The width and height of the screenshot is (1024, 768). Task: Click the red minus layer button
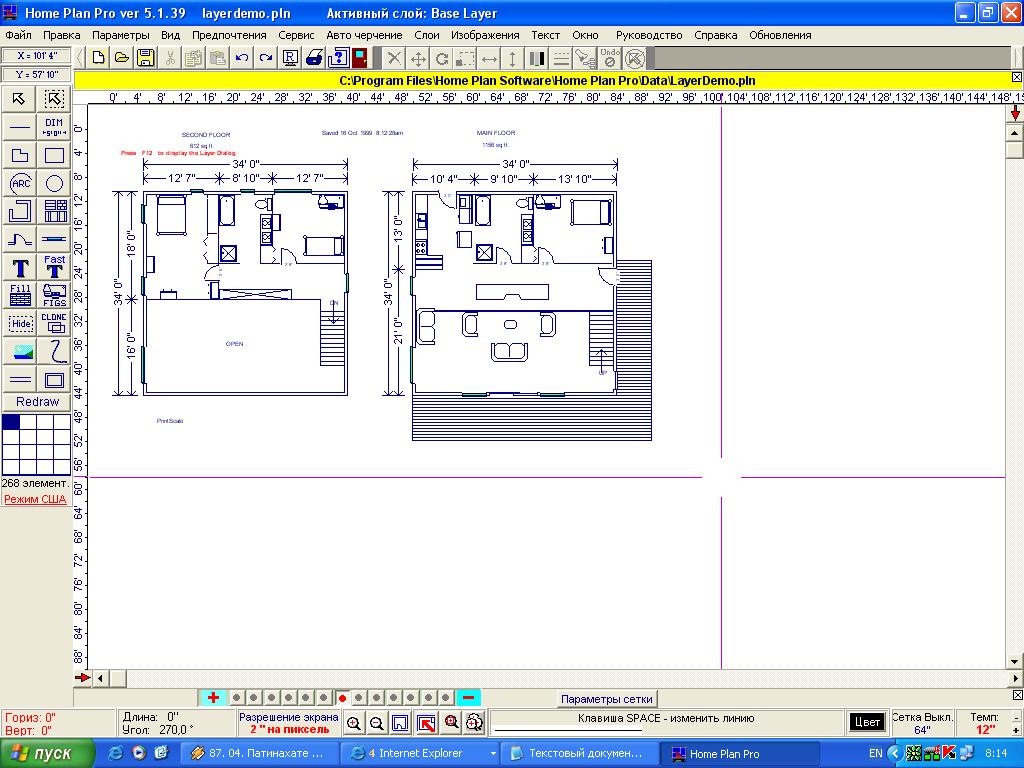pyautogui.click(x=468, y=697)
